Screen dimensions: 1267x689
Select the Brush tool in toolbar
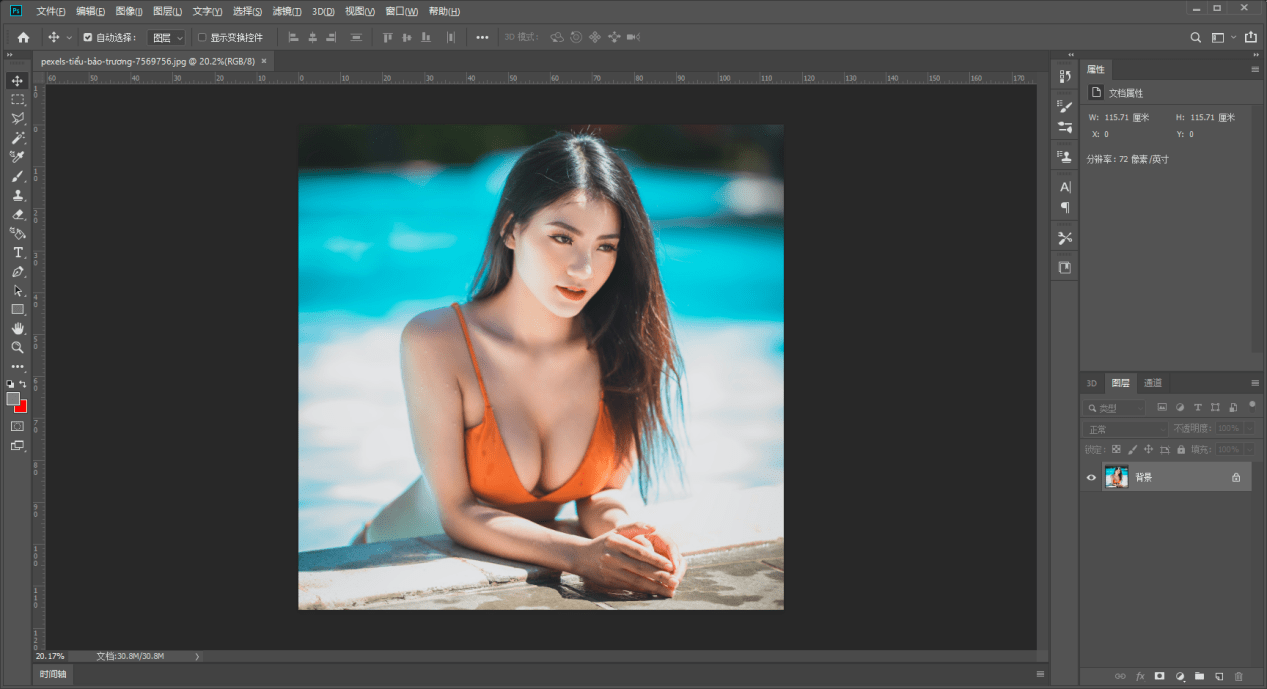pyautogui.click(x=17, y=176)
